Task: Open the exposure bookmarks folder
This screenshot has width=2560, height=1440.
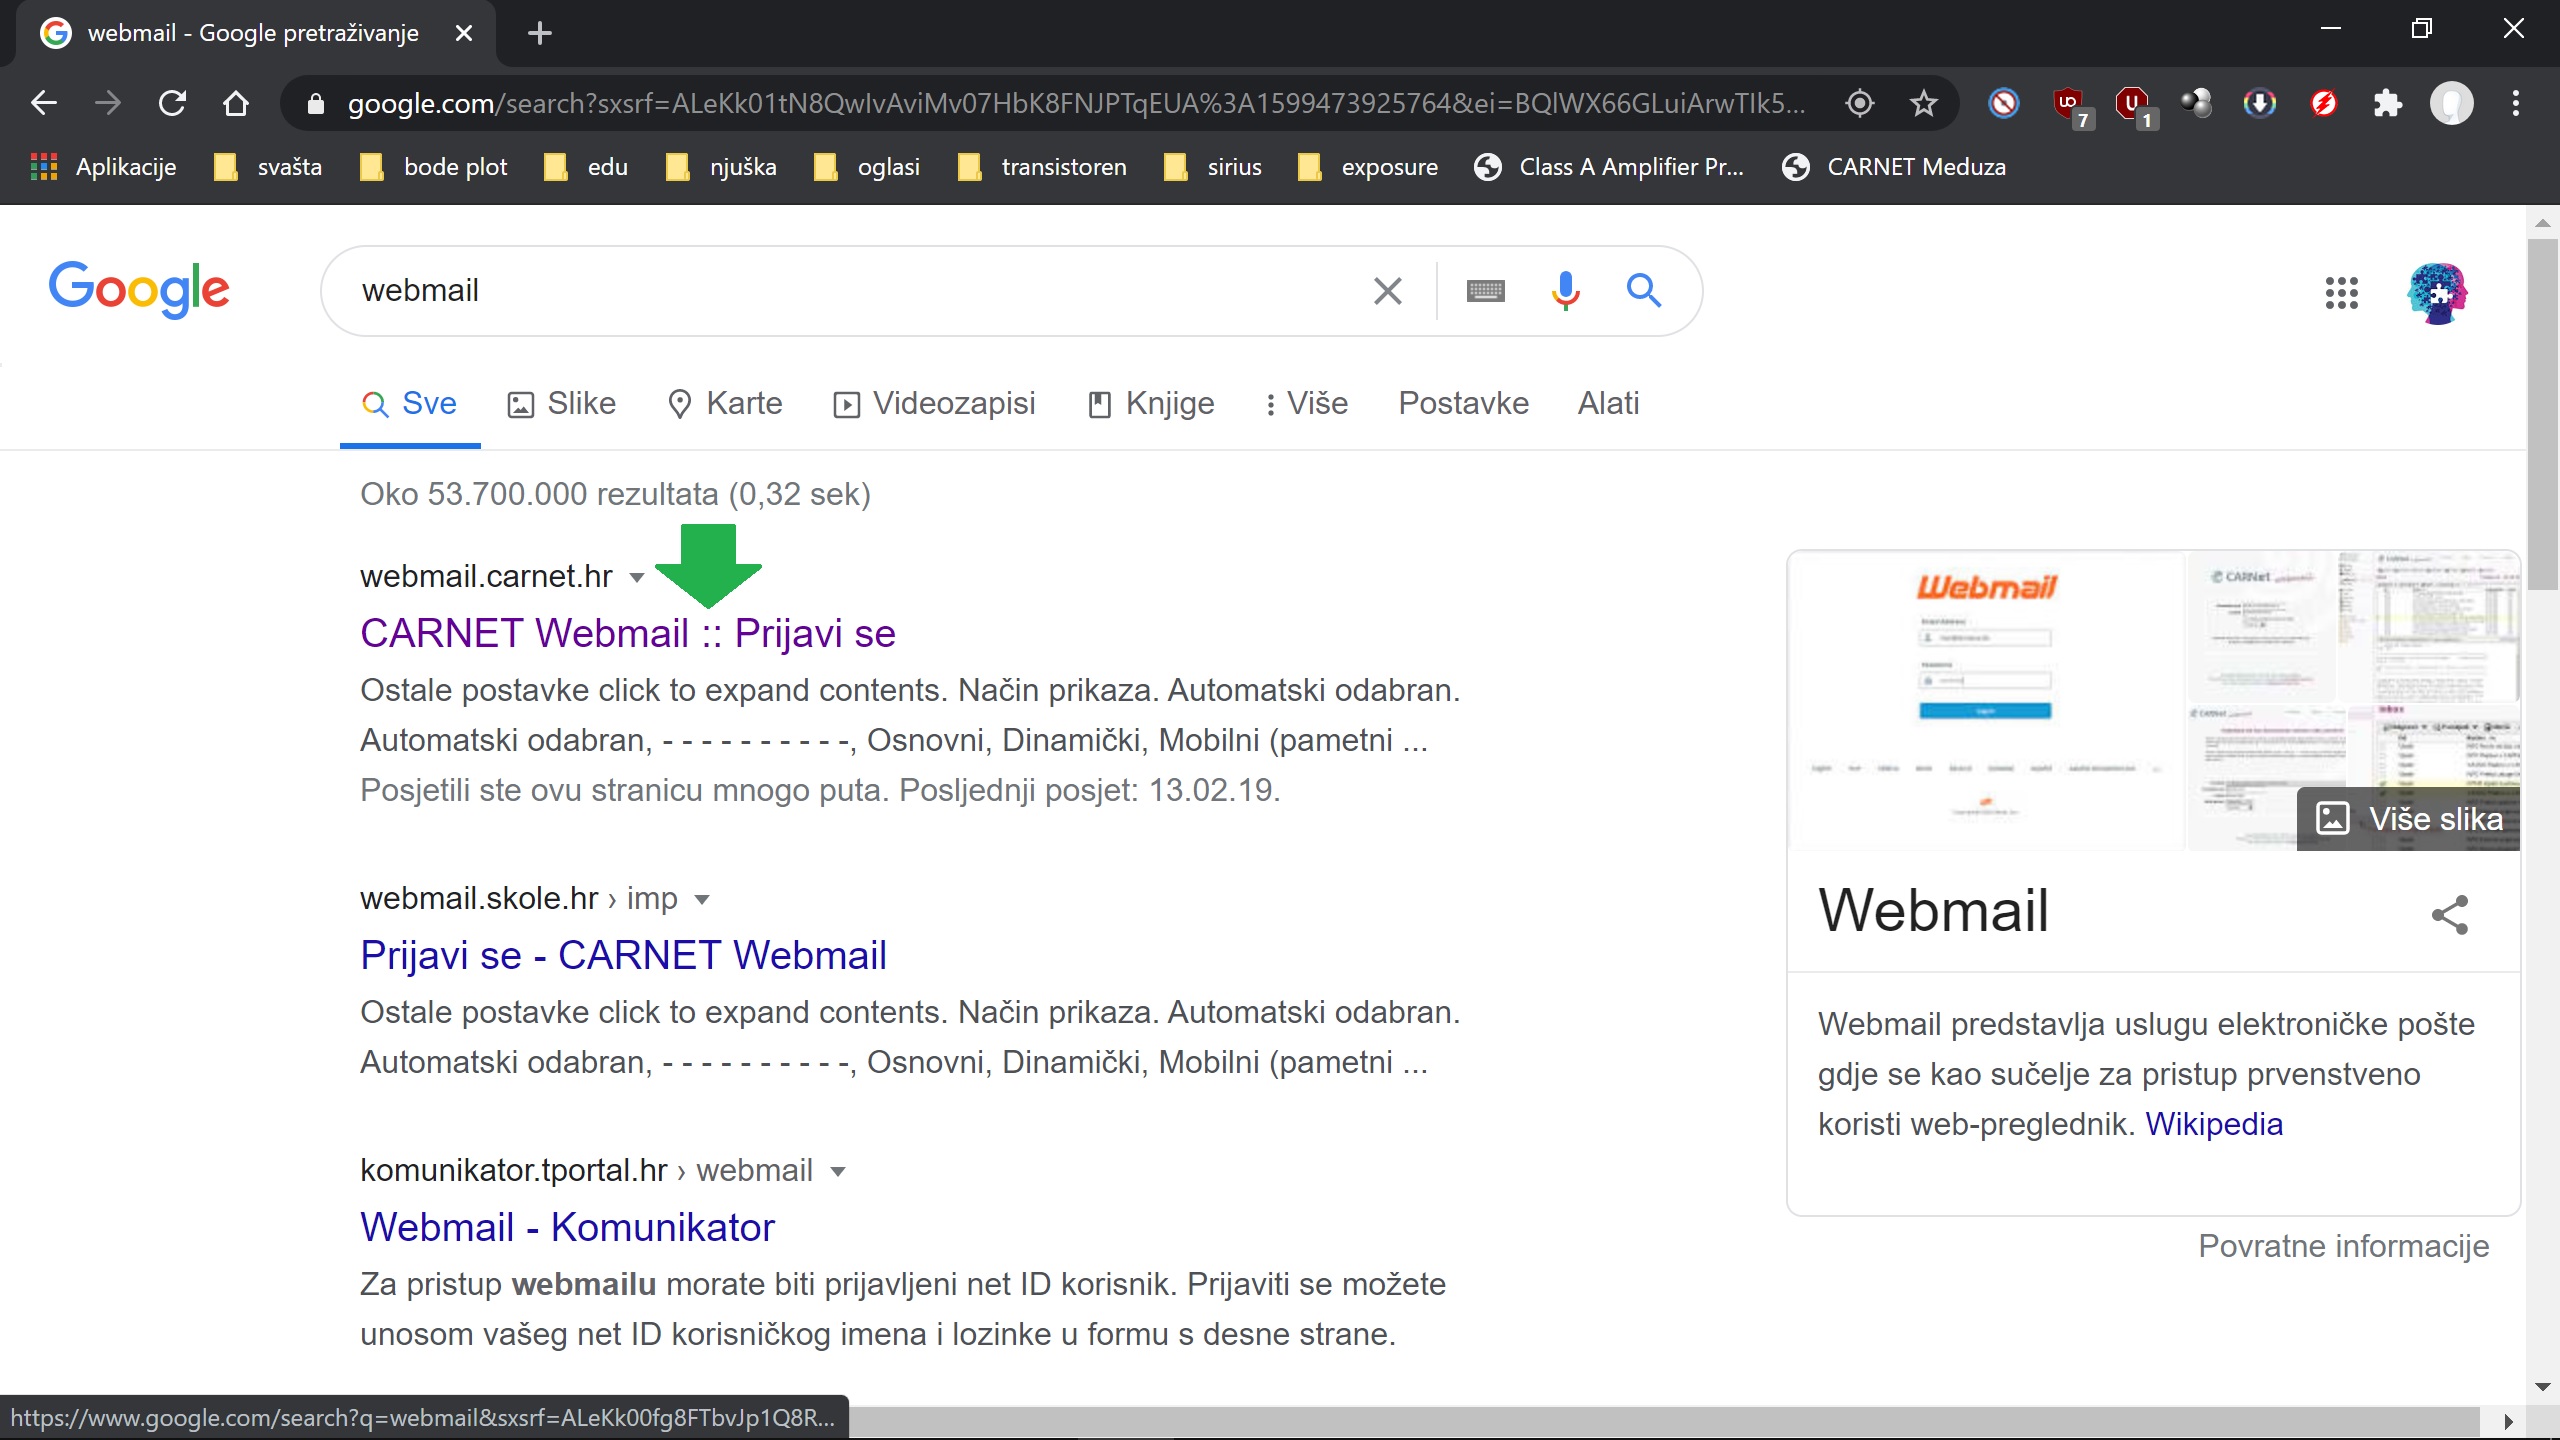Action: pos(1367,167)
